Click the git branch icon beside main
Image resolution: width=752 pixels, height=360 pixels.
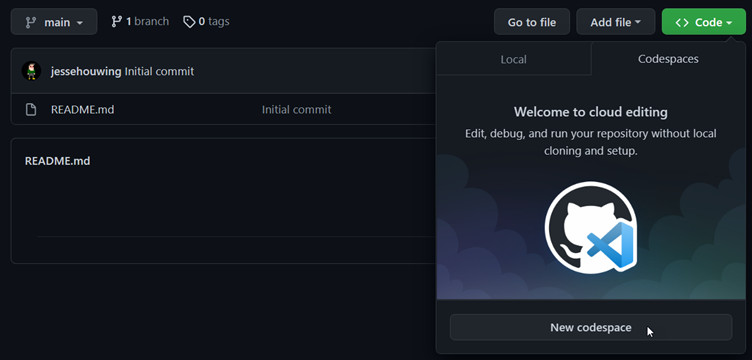(31, 22)
